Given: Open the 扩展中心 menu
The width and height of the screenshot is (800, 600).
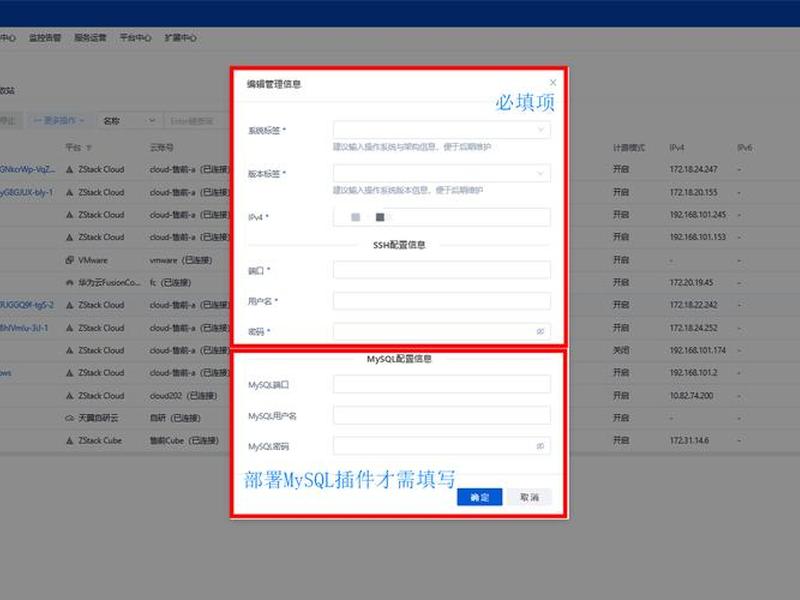Looking at the screenshot, I should 181,38.
